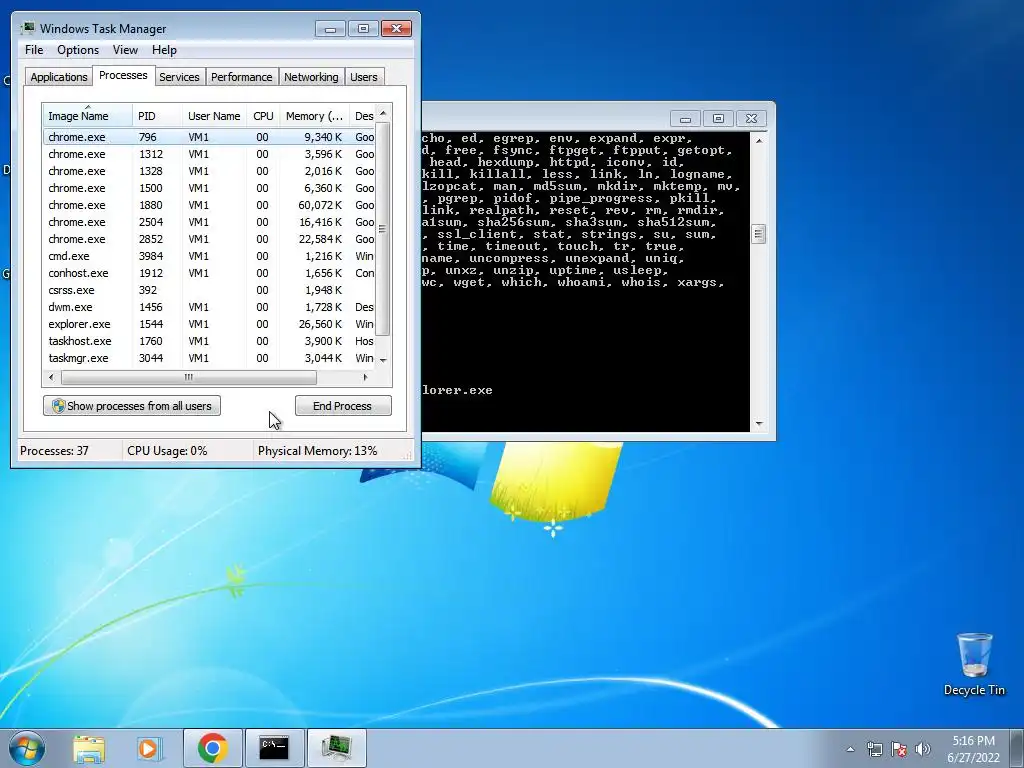Image resolution: width=1024 pixels, height=768 pixels.
Task: Maximize the command prompt window
Action: coord(718,119)
